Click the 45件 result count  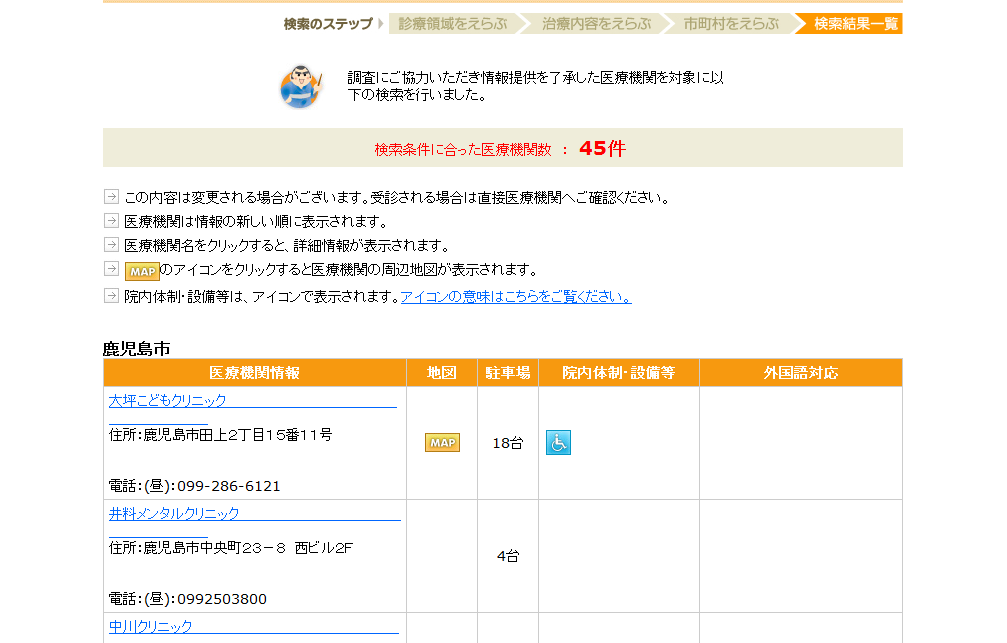pyautogui.click(x=602, y=148)
